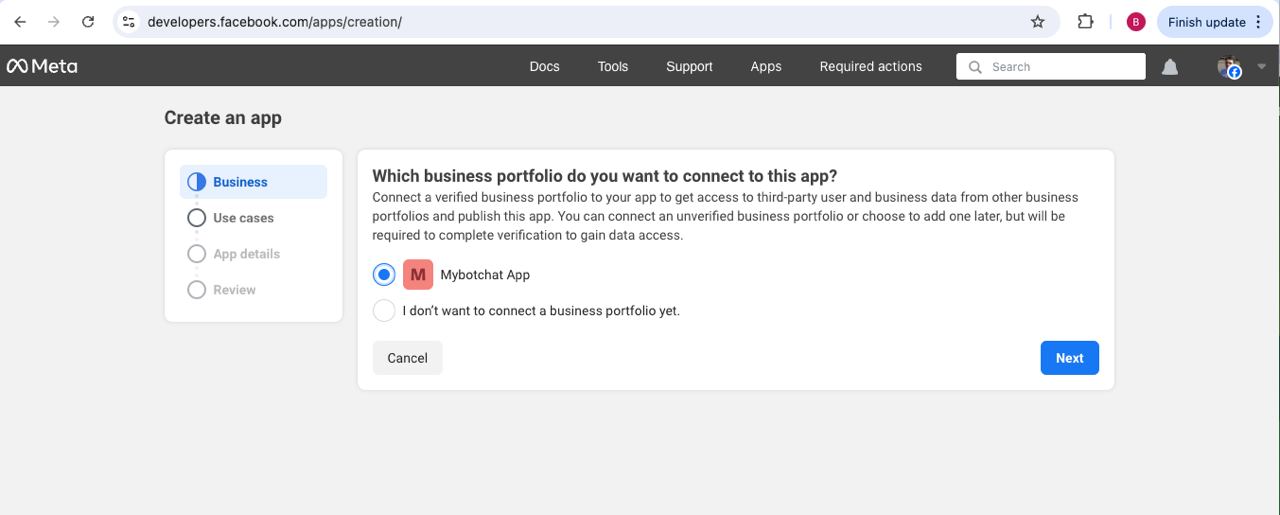Viewport: 1280px width, 515px height.
Task: Select the Review step
Action: tap(234, 290)
